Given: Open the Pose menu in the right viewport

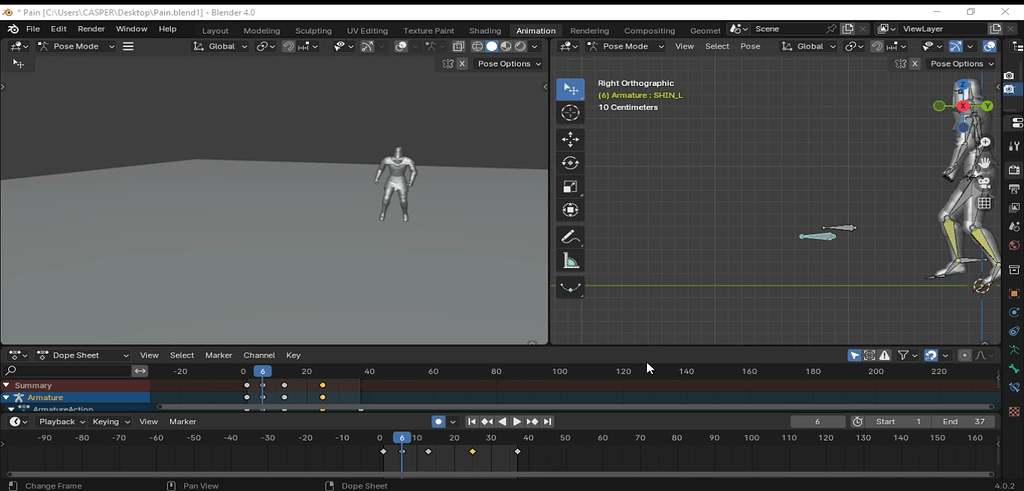Looking at the screenshot, I should (x=750, y=46).
